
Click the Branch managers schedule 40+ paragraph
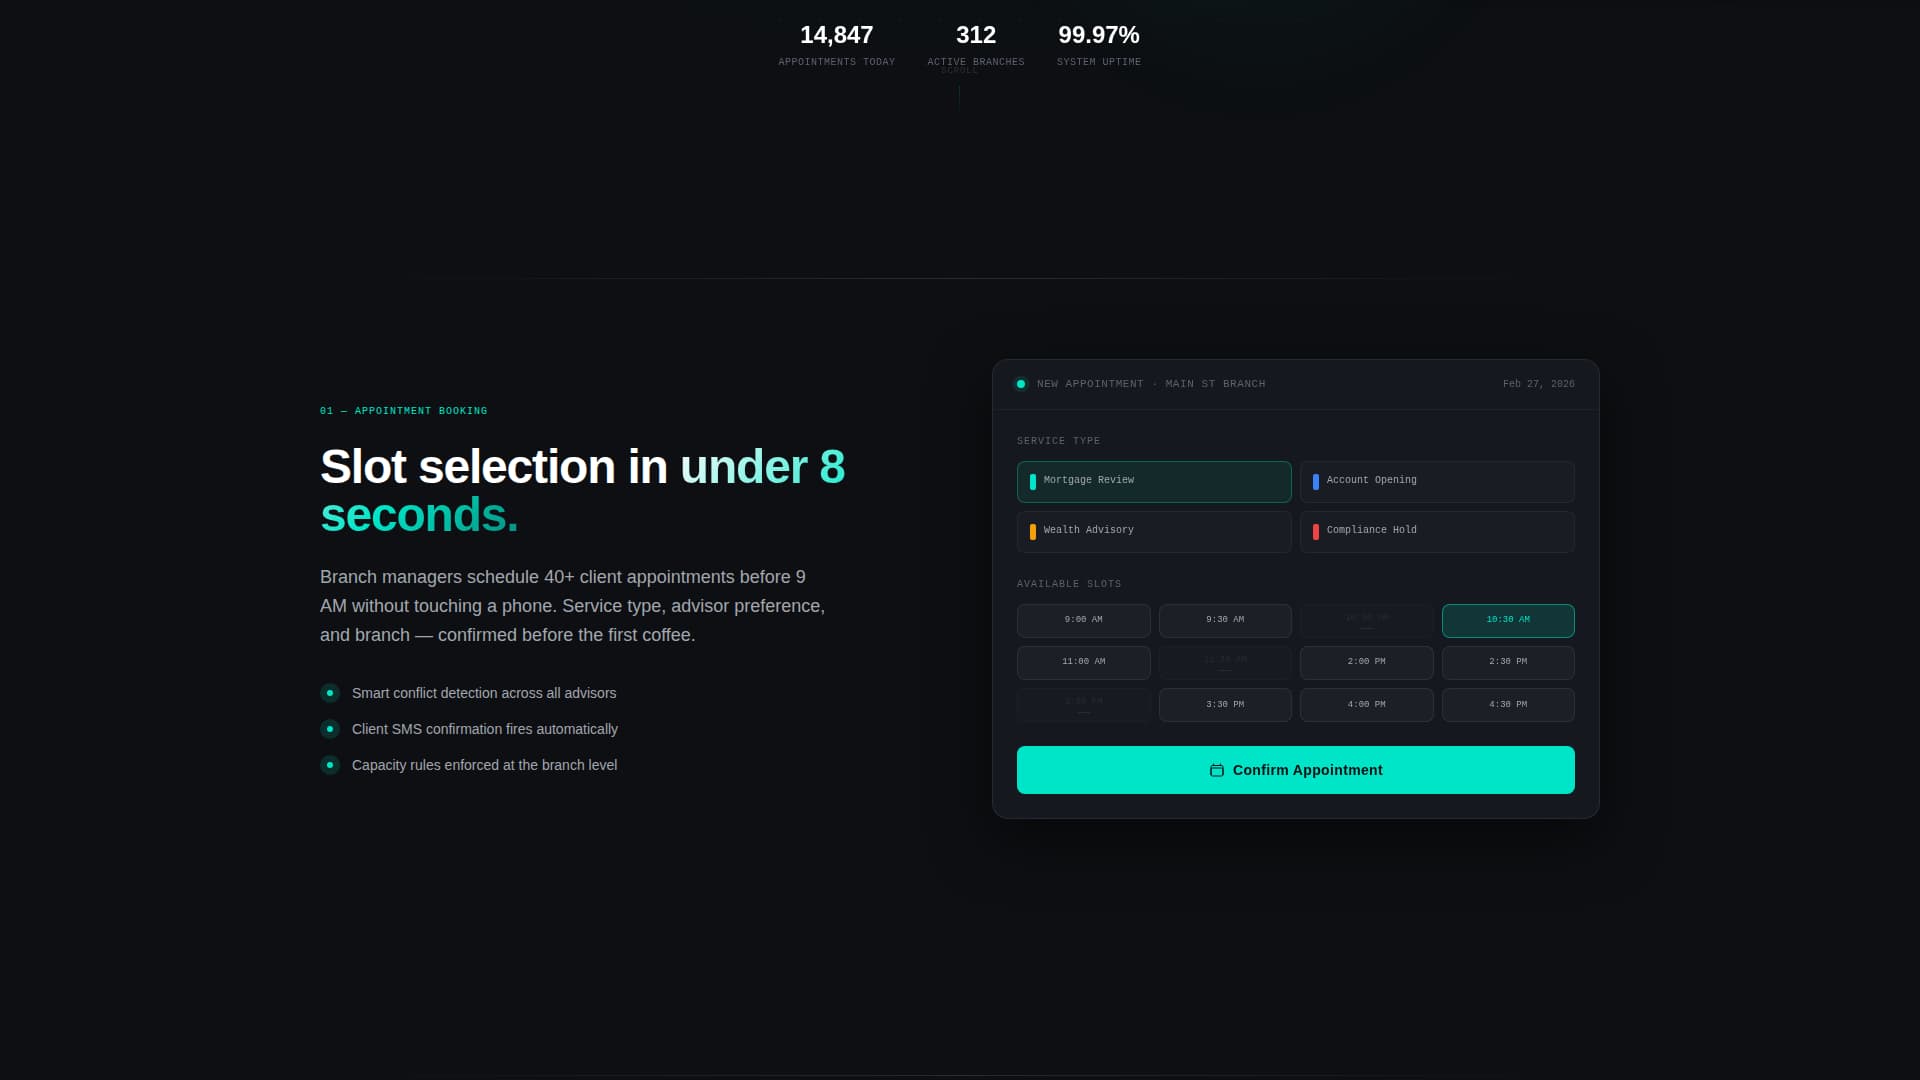pos(572,606)
